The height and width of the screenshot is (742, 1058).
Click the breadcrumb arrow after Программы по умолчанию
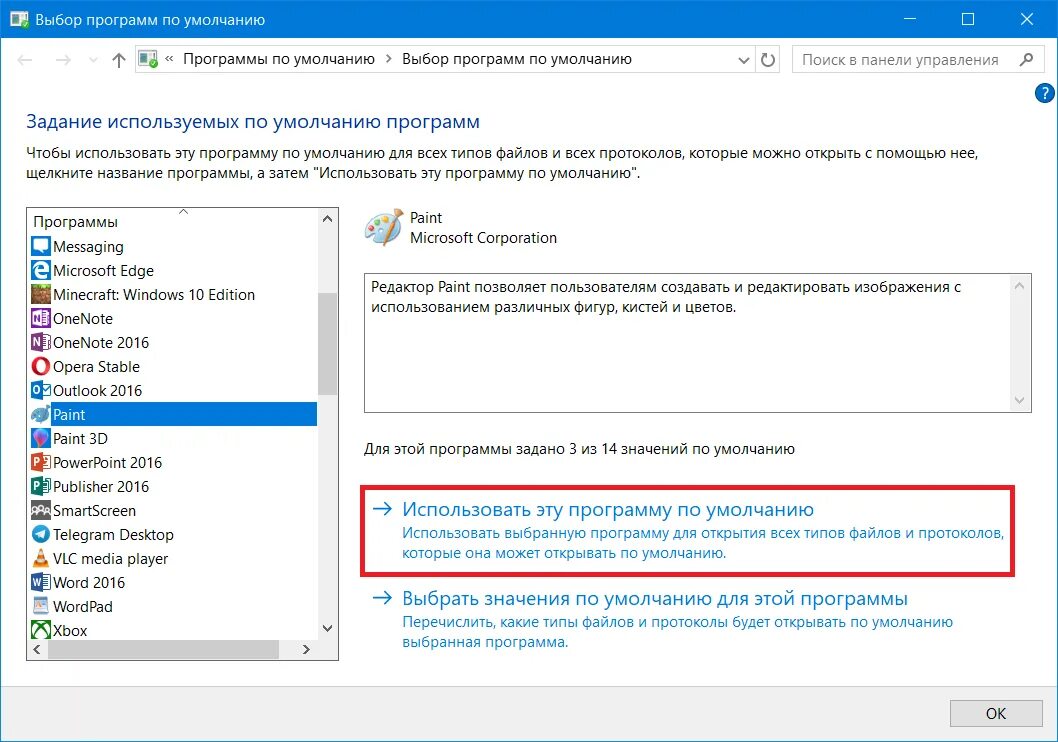(389, 59)
